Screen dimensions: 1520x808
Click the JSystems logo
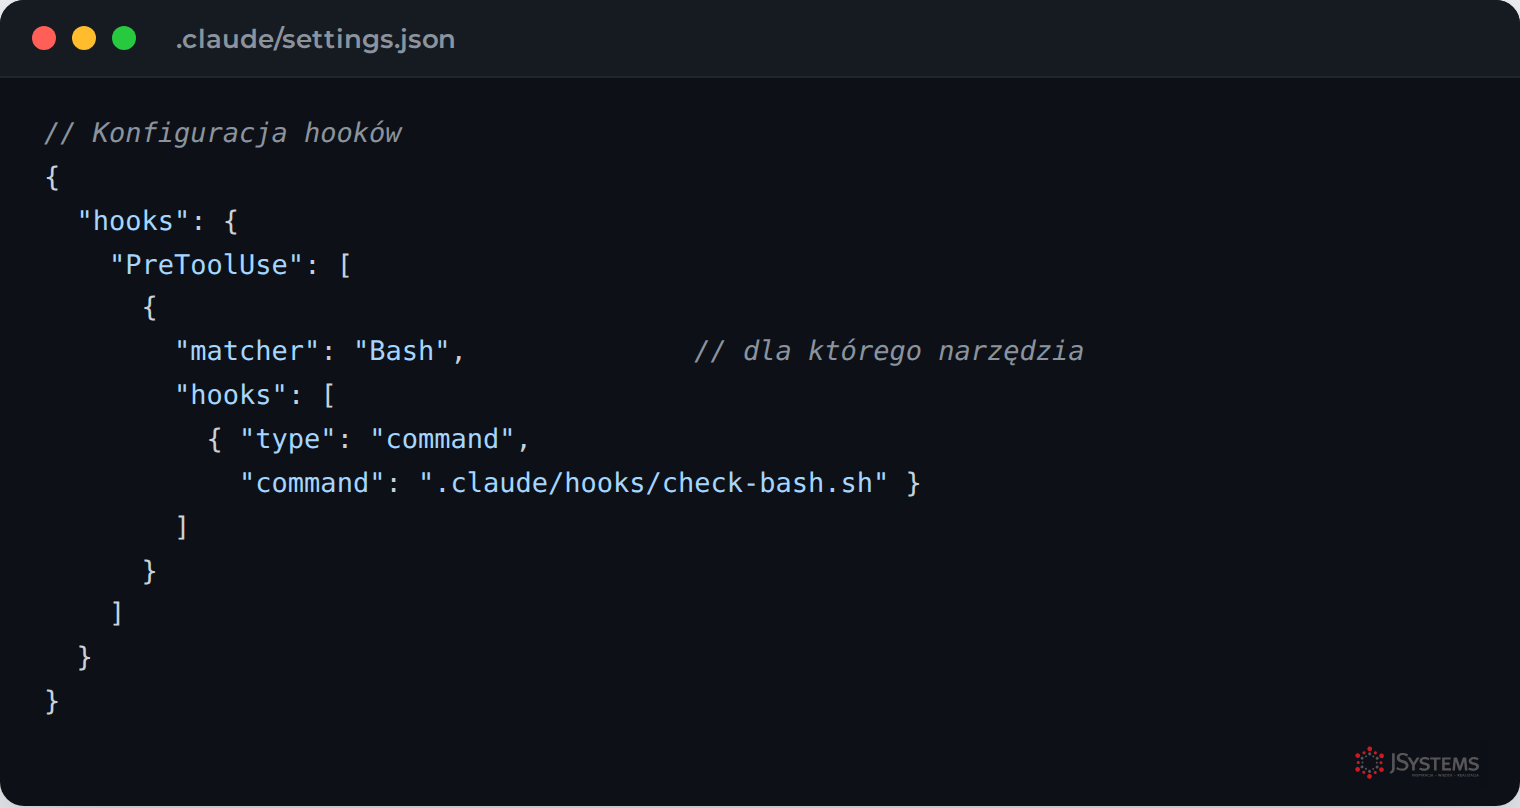pos(1417,763)
